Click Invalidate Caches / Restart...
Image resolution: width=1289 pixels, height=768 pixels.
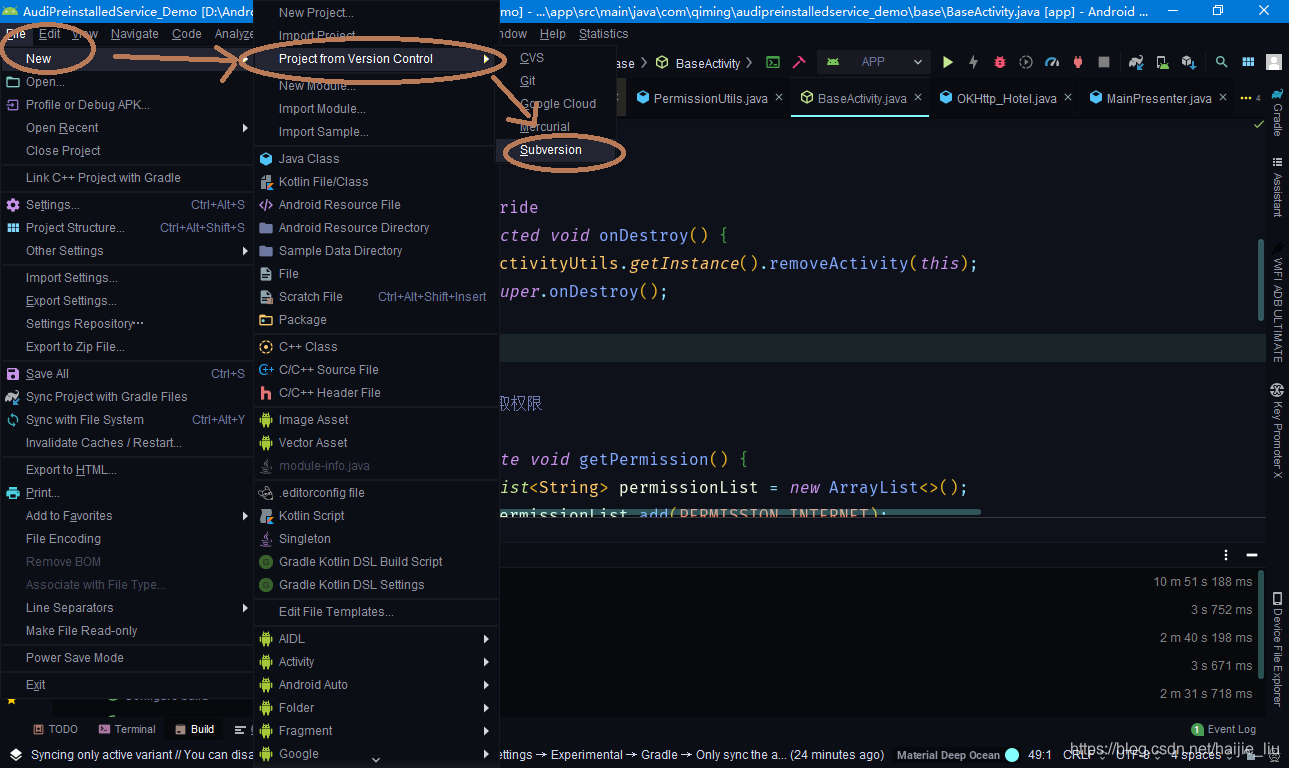pos(125,443)
